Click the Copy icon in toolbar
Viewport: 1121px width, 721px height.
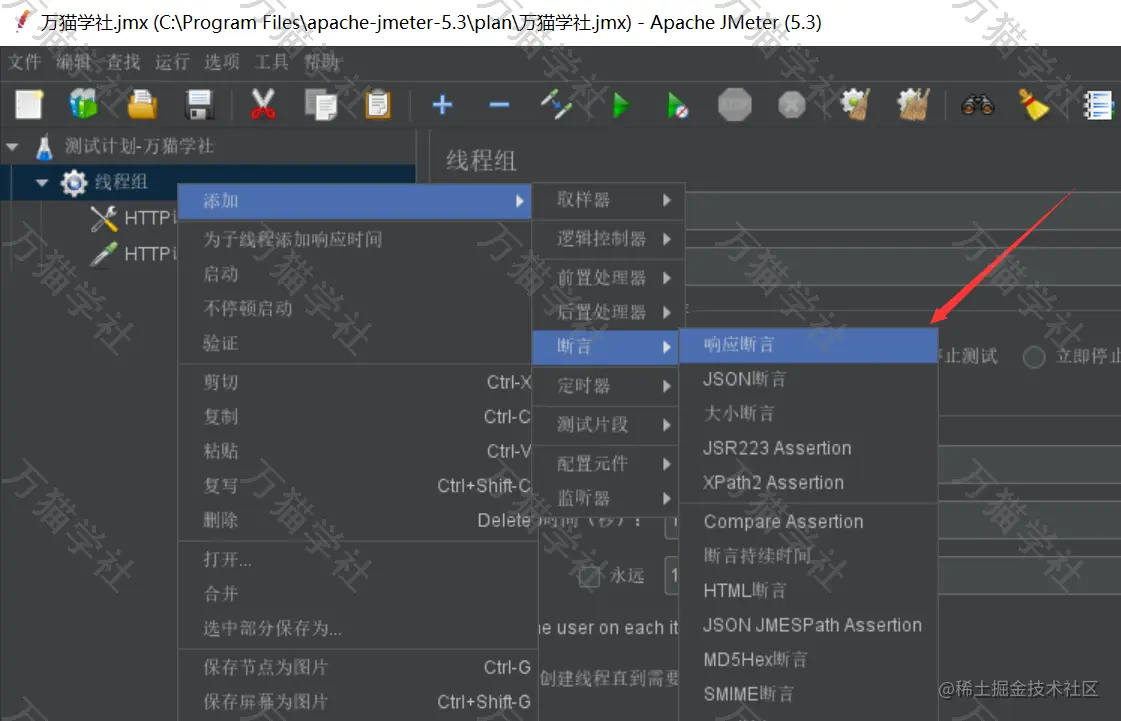(320, 104)
